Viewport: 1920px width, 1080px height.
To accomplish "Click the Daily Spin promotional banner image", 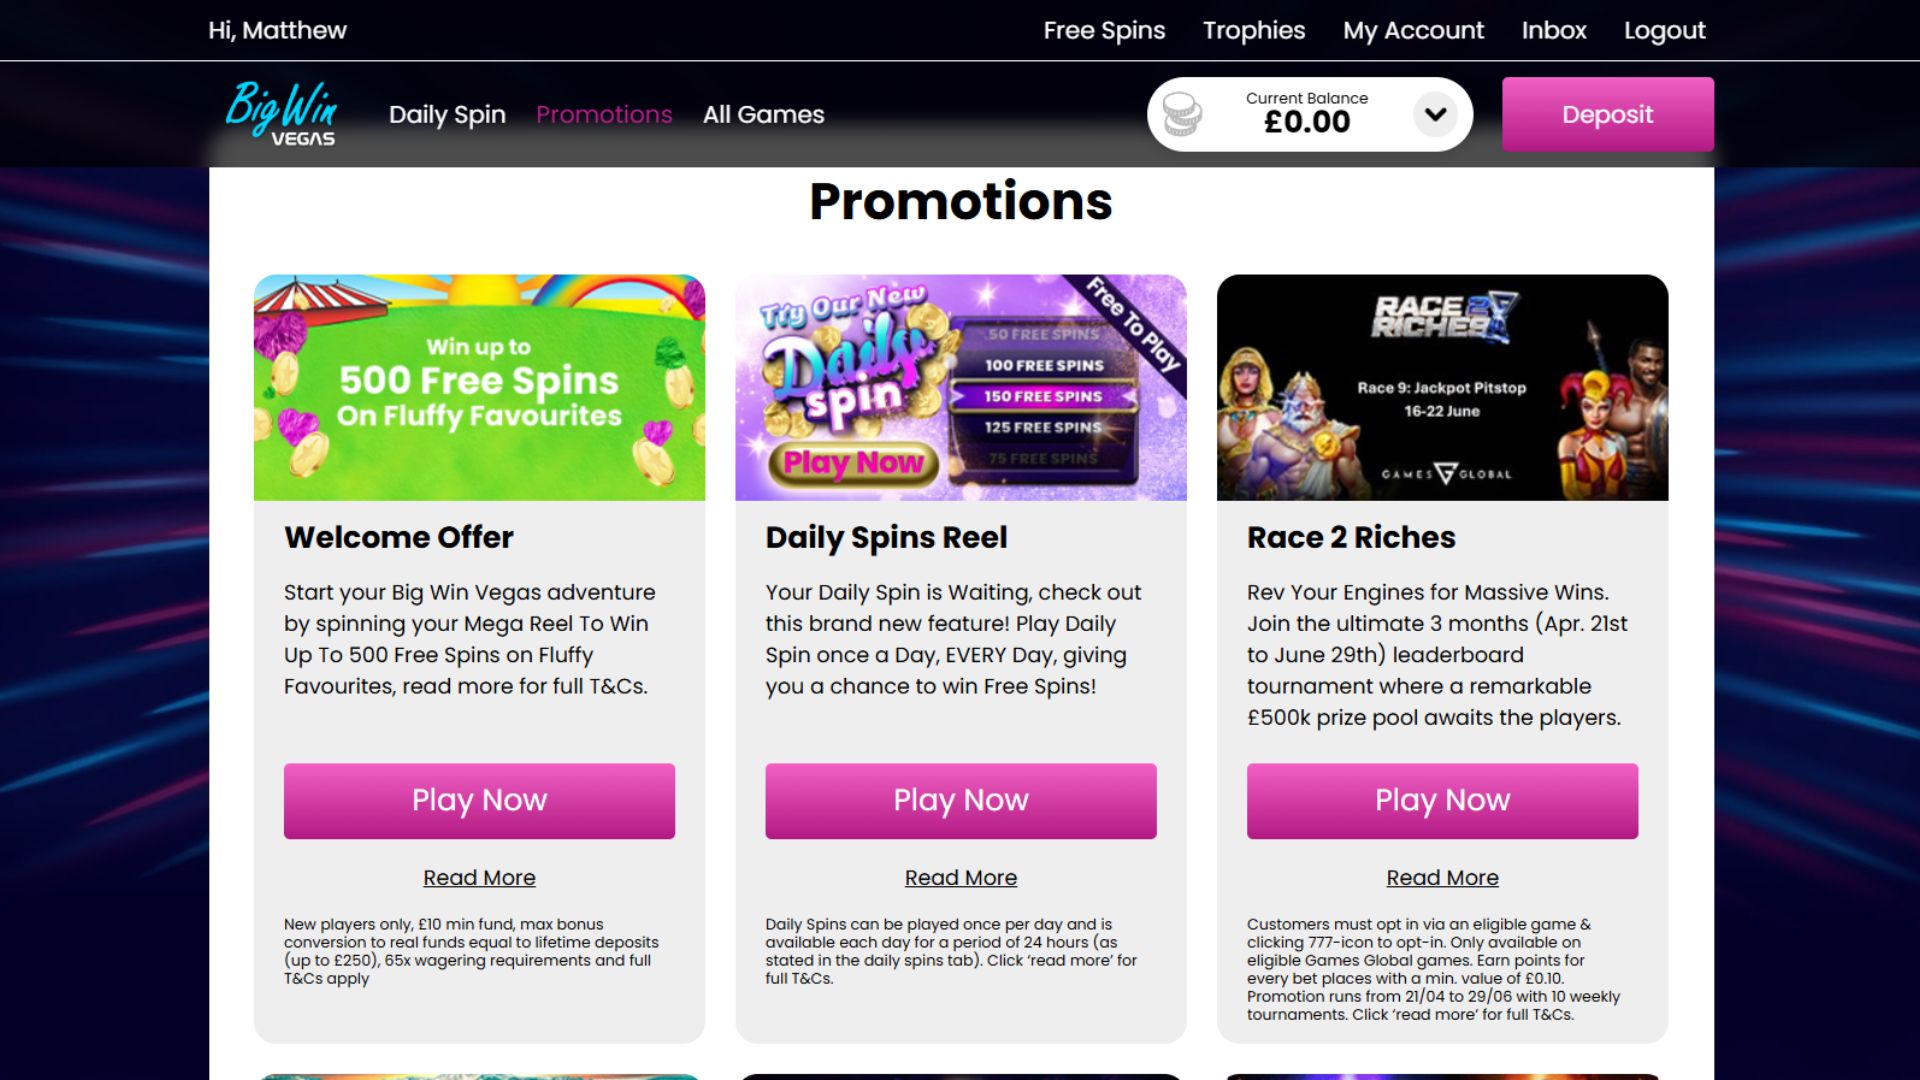I will 961,388.
